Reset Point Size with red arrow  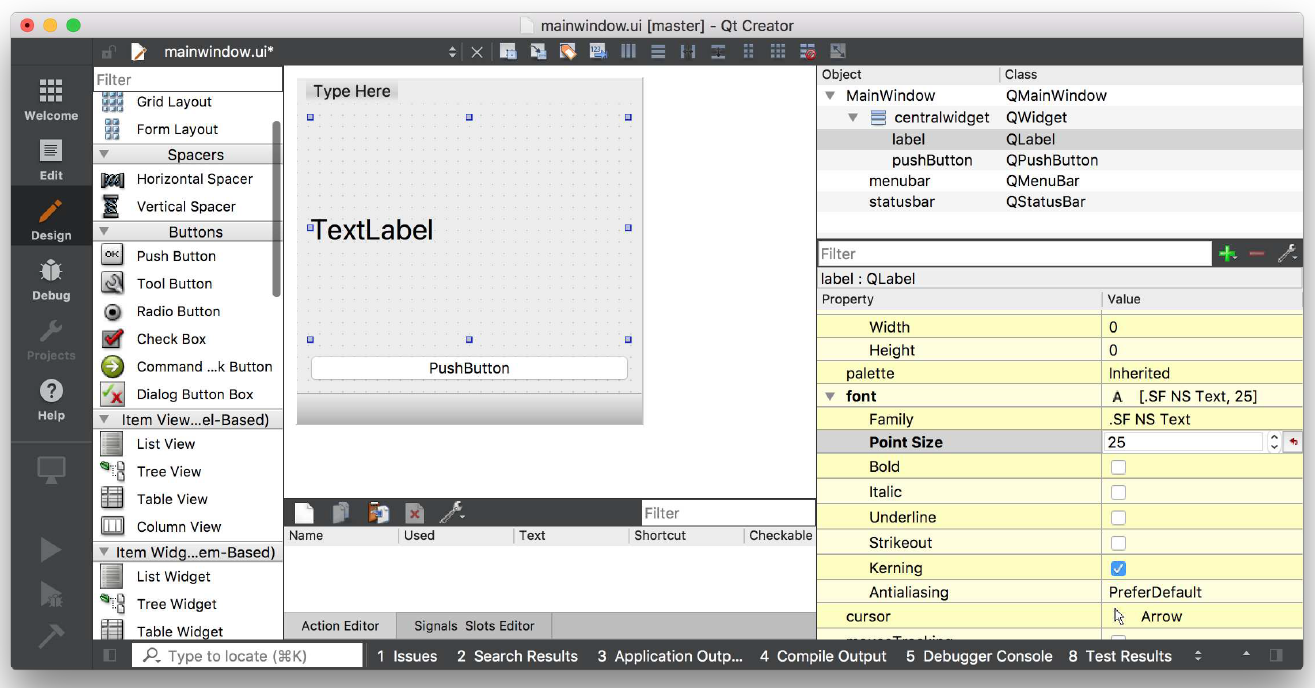1293,442
